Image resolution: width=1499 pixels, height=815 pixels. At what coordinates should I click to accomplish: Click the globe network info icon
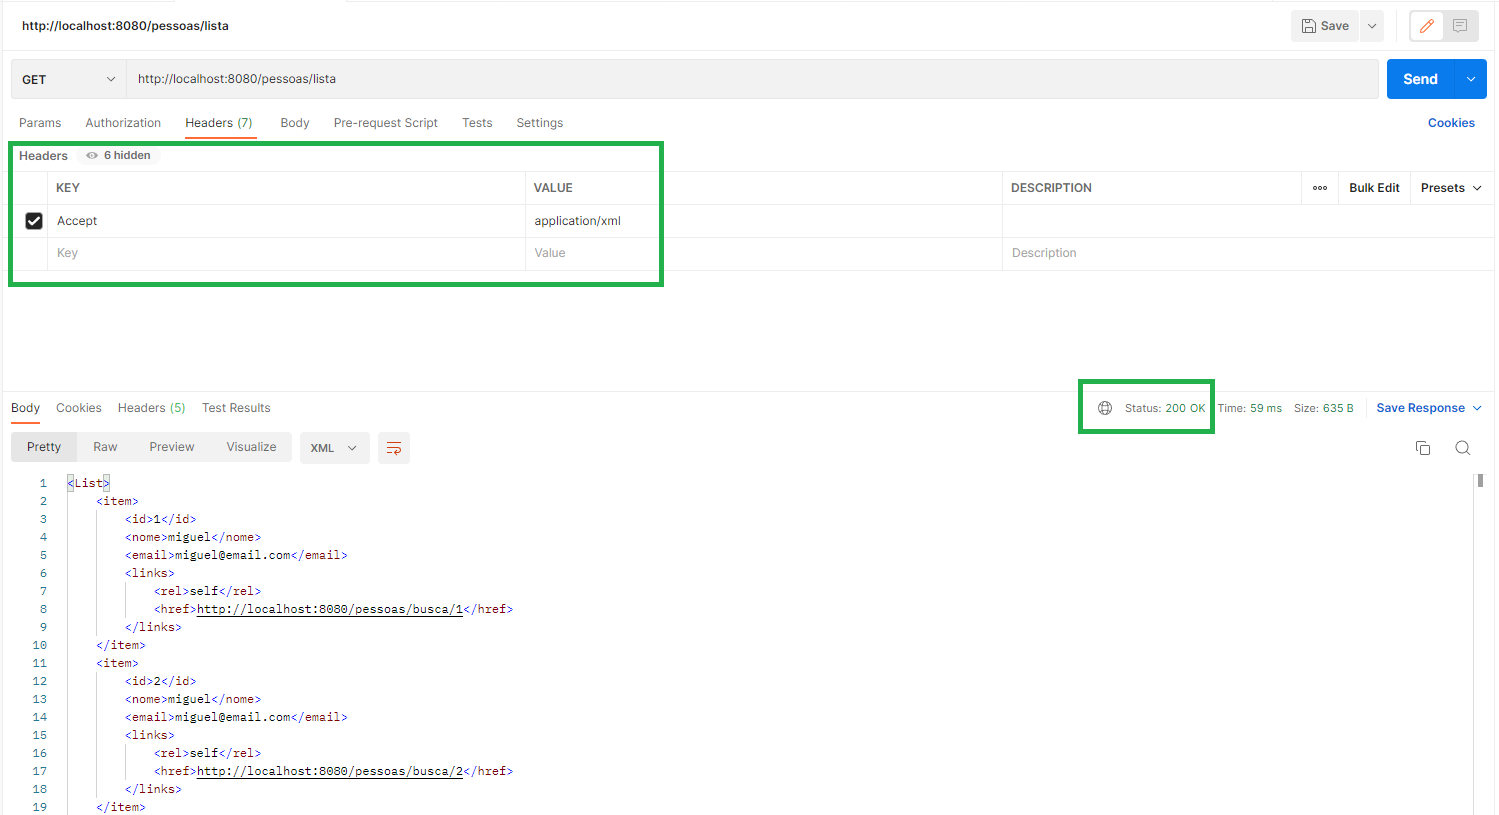(1104, 407)
